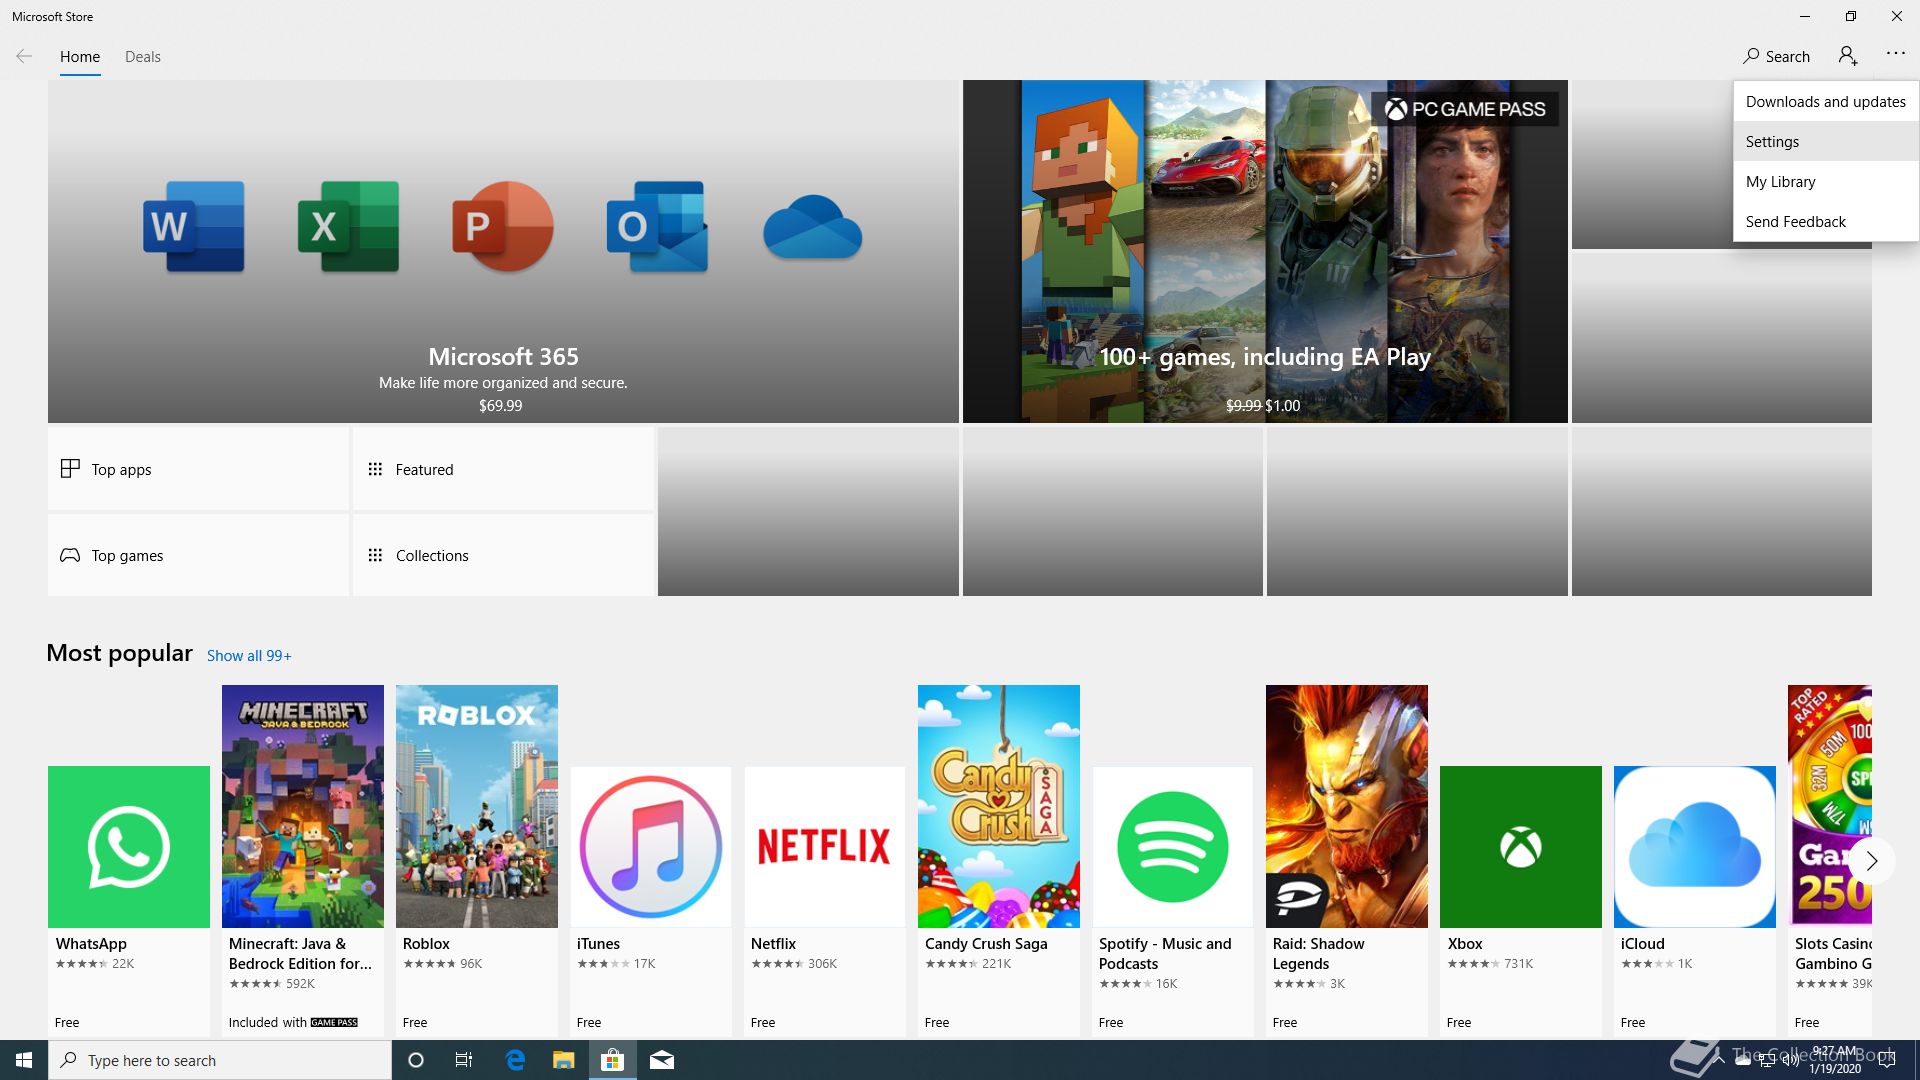Click the iCloud title text
This screenshot has width=1920, height=1080.
click(x=1642, y=944)
